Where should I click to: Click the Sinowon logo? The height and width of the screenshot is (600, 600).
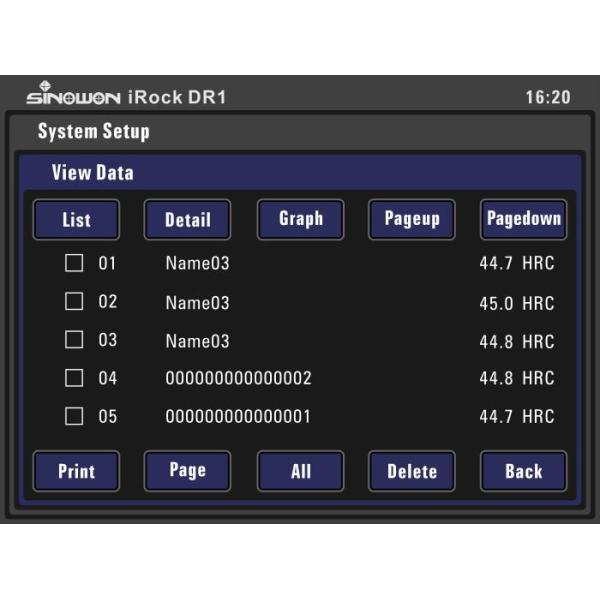tap(72, 95)
